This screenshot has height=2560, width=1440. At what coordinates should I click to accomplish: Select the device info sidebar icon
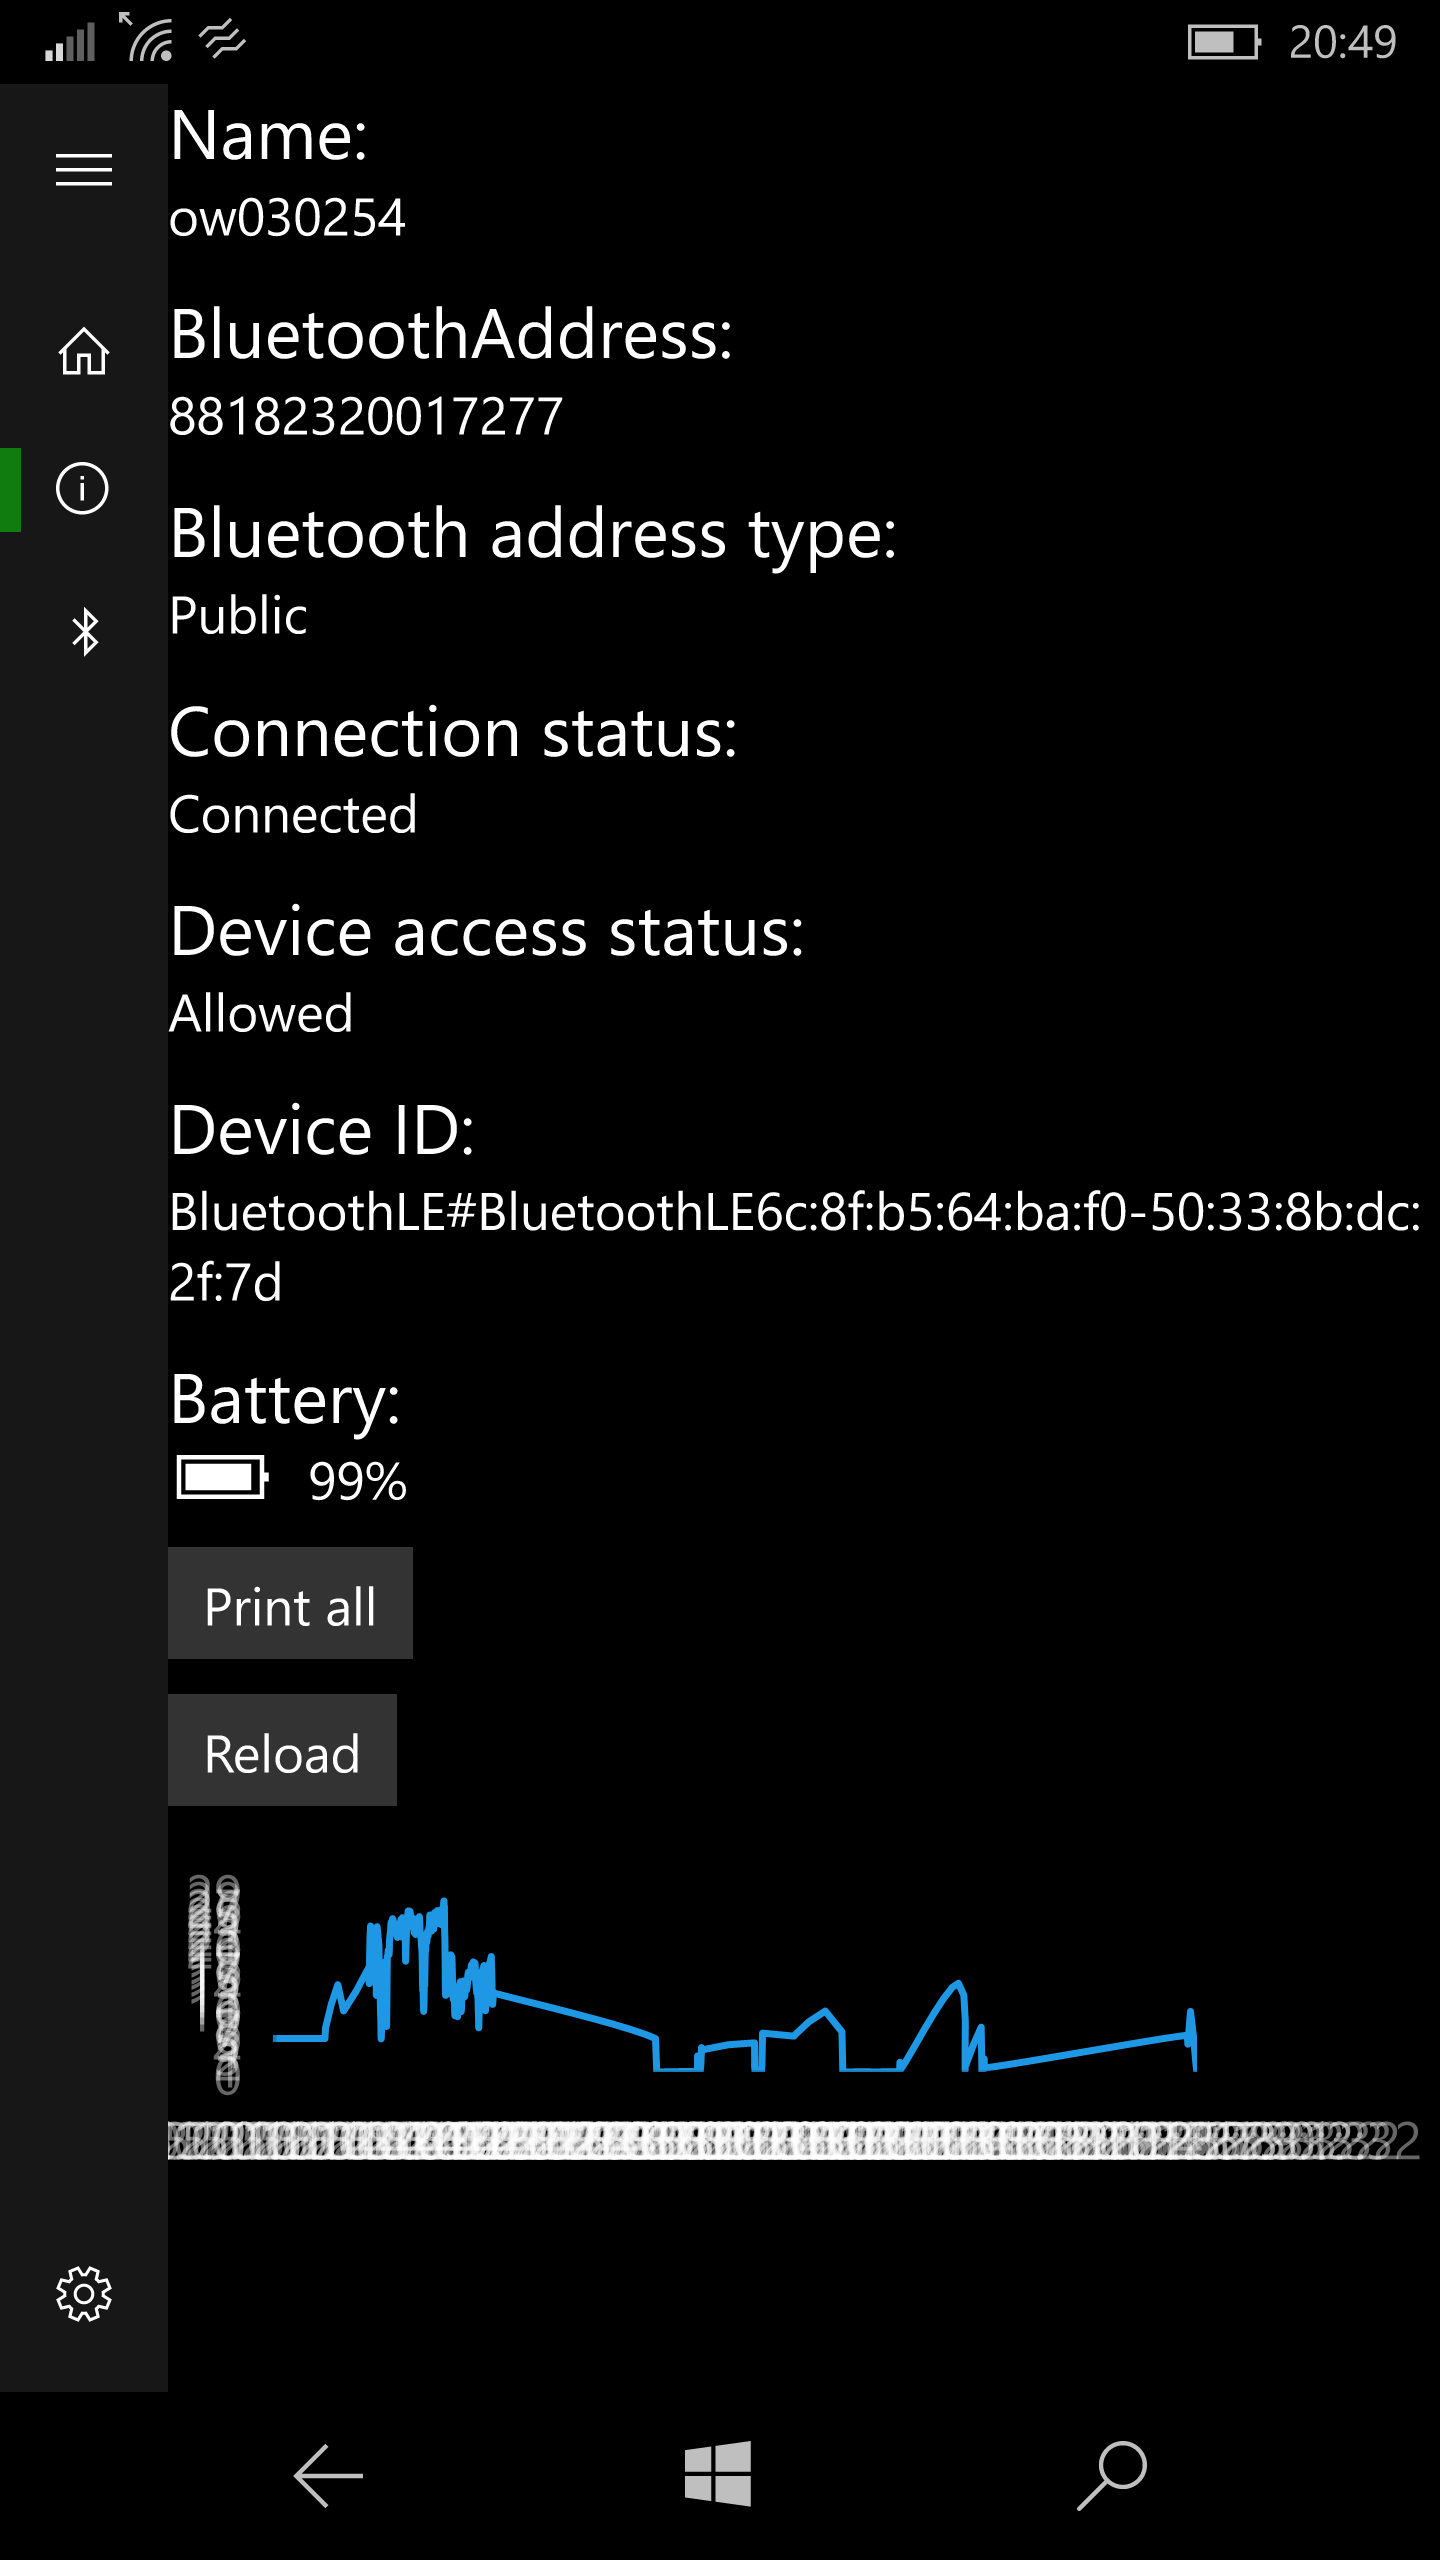tap(84, 489)
